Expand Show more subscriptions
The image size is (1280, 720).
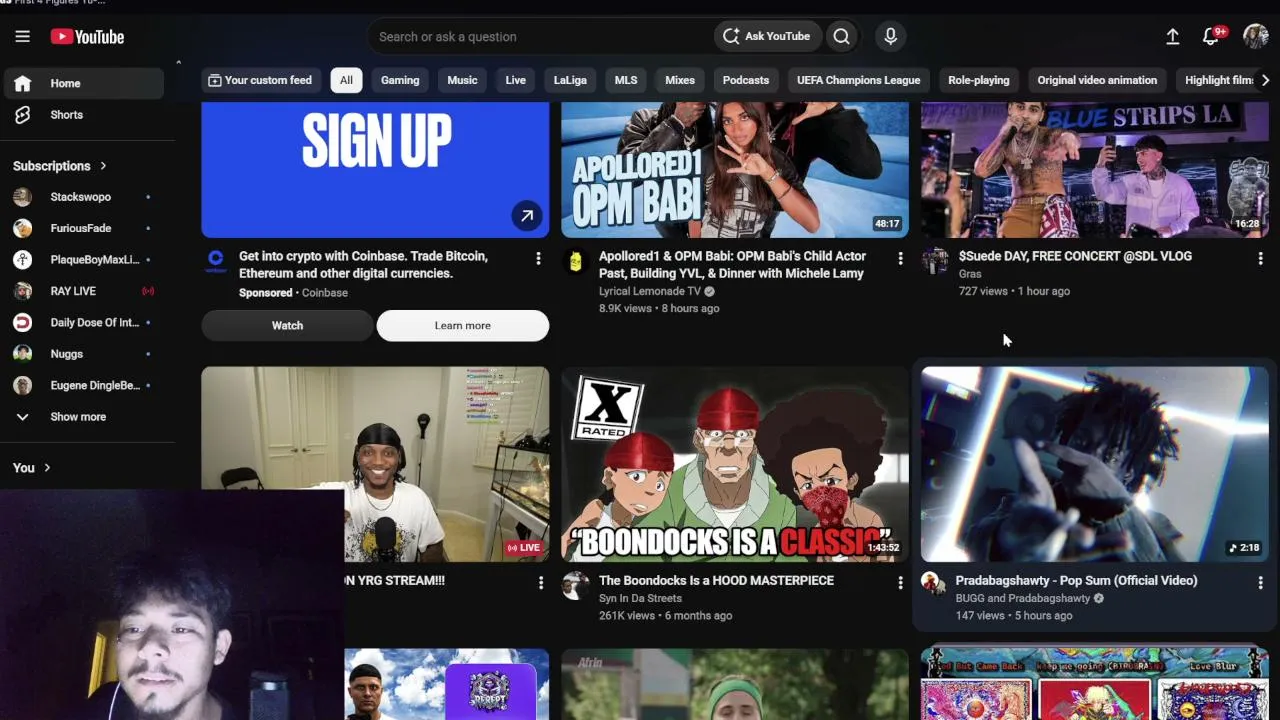(x=82, y=417)
